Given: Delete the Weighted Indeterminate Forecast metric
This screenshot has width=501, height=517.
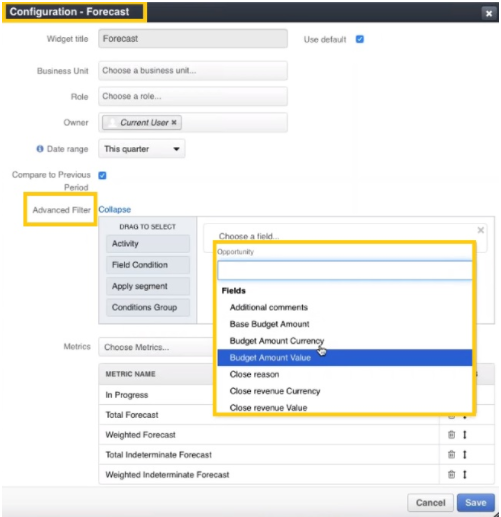Looking at the screenshot, I should (x=451, y=474).
